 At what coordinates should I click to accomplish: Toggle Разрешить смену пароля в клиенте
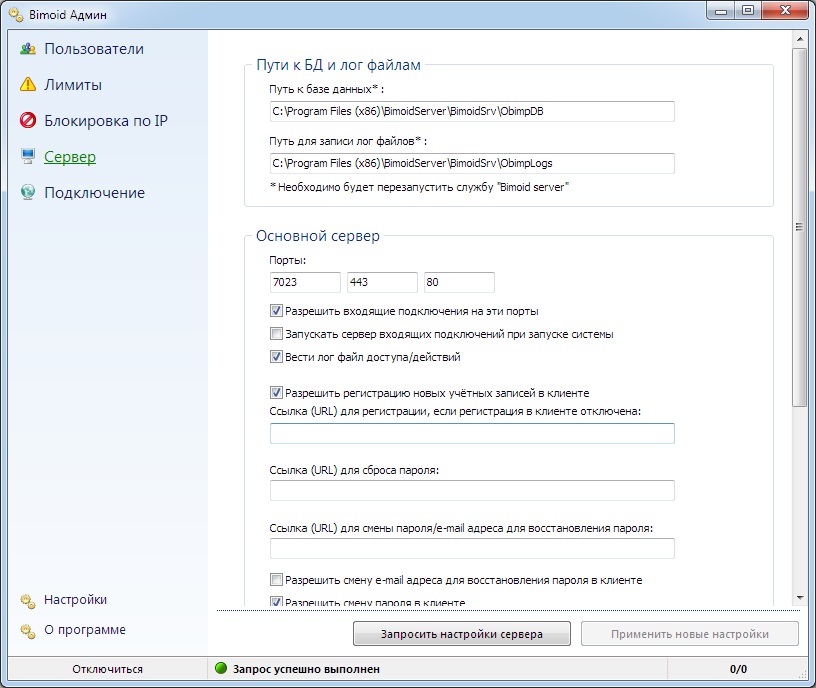point(276,601)
